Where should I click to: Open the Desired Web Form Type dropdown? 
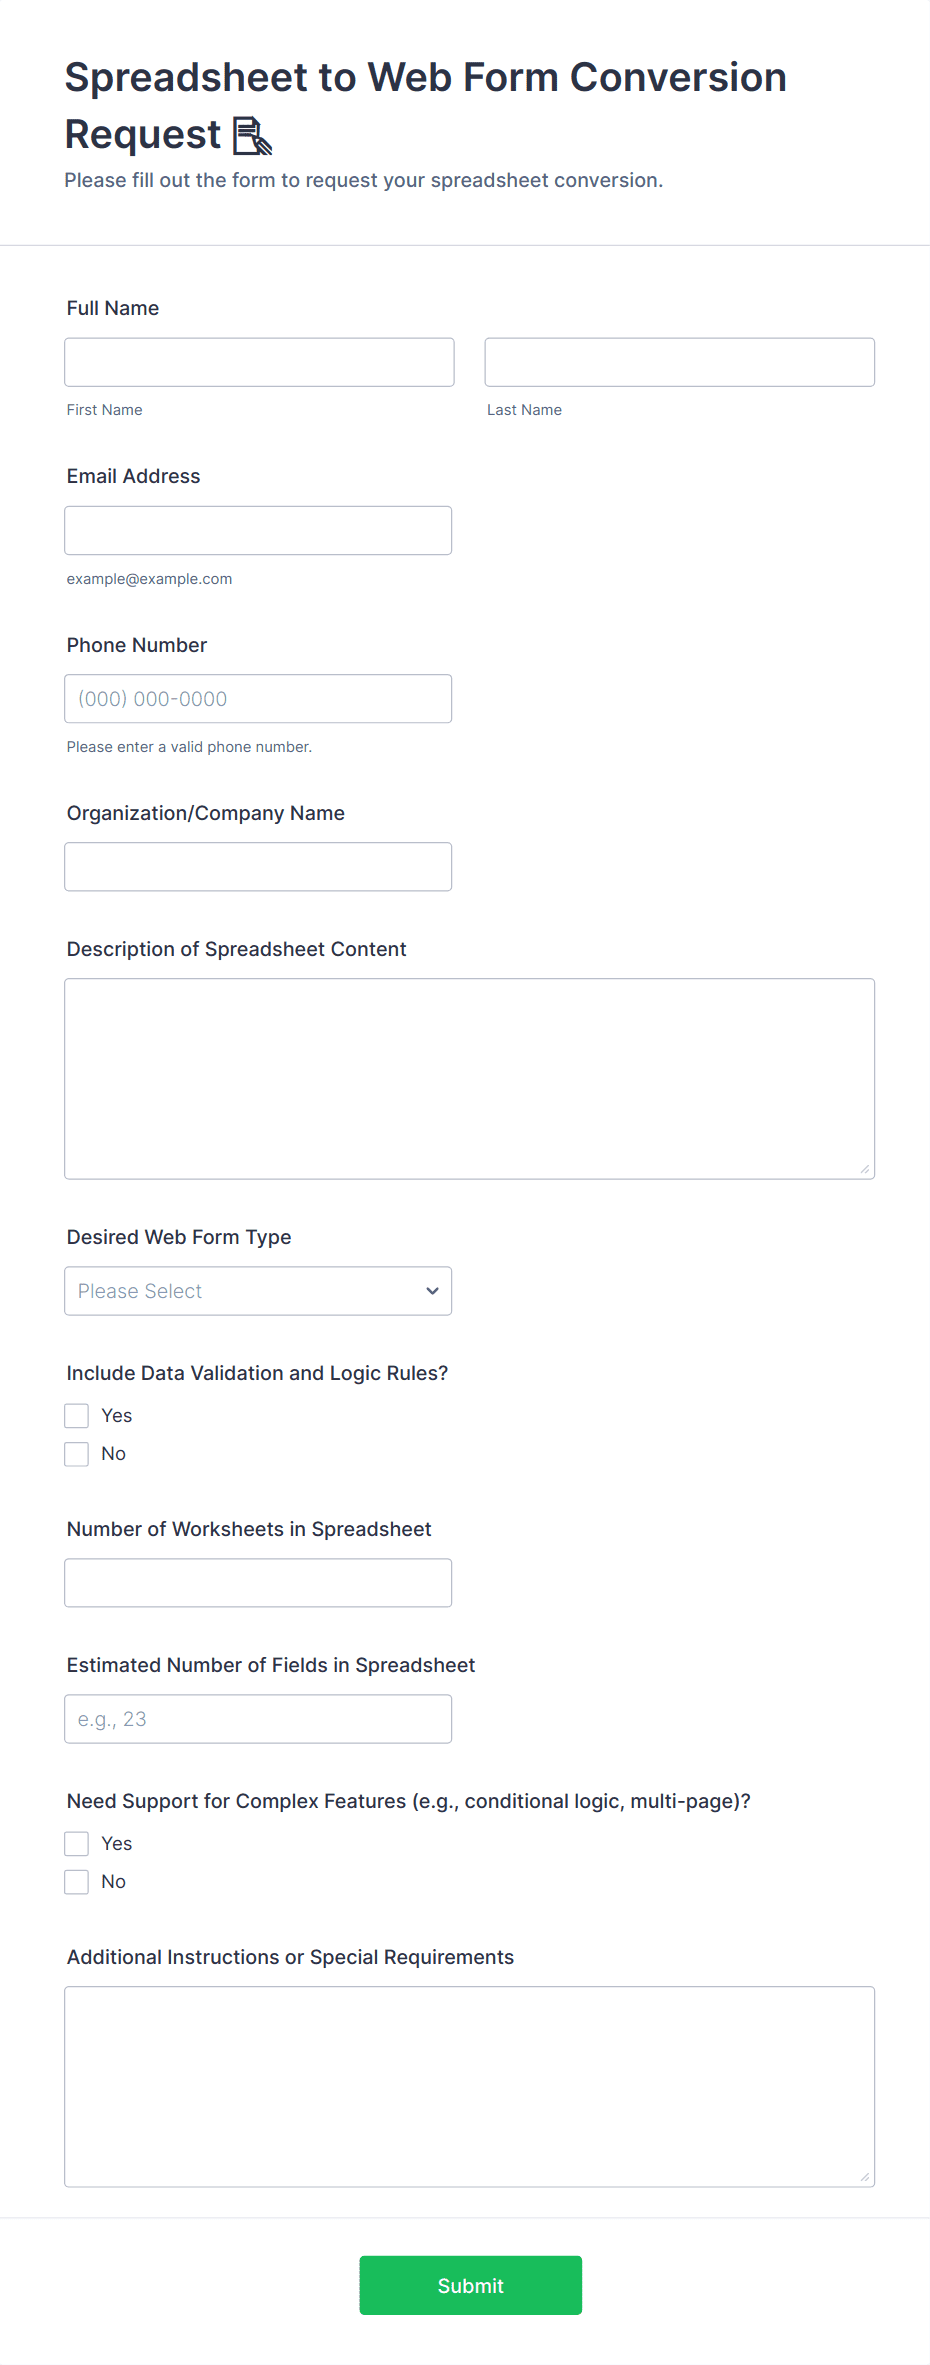[x=258, y=1291]
